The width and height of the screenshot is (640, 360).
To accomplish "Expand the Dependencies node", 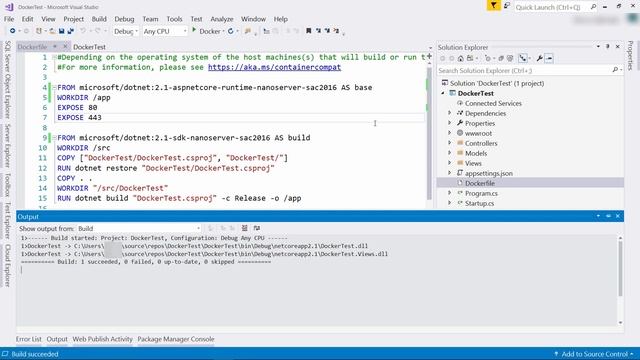I will tap(450, 113).
